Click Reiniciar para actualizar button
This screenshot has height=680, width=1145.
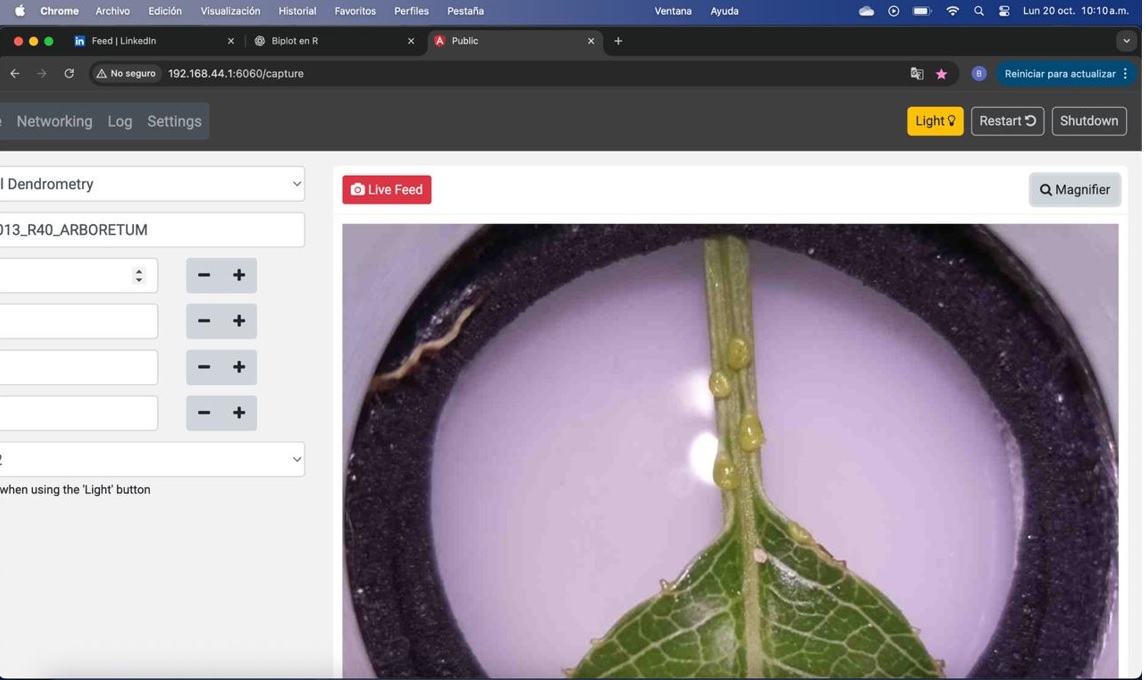(x=1060, y=73)
